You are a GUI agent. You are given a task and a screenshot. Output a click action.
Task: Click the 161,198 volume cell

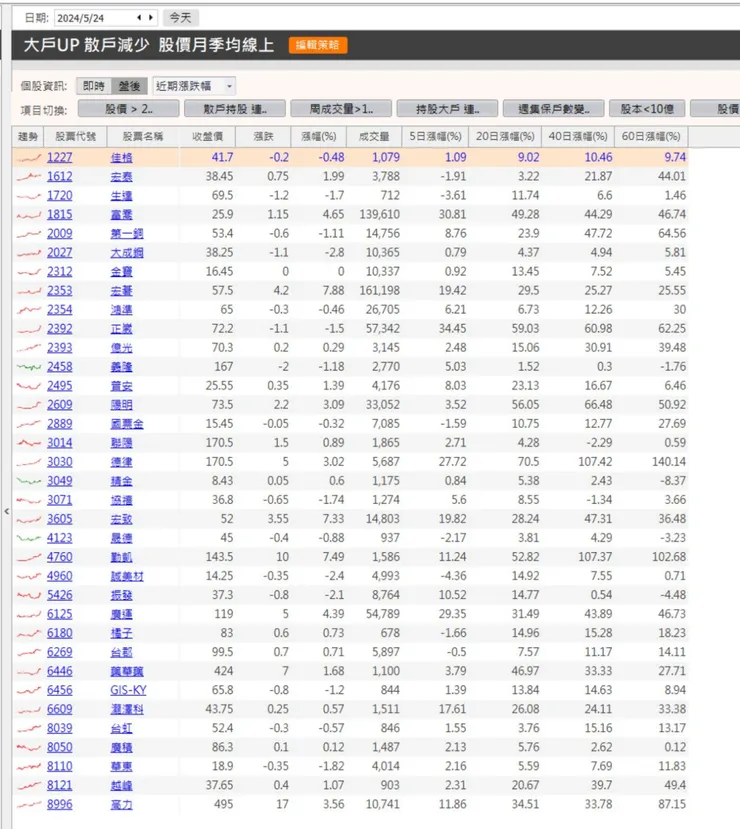tap(380, 291)
